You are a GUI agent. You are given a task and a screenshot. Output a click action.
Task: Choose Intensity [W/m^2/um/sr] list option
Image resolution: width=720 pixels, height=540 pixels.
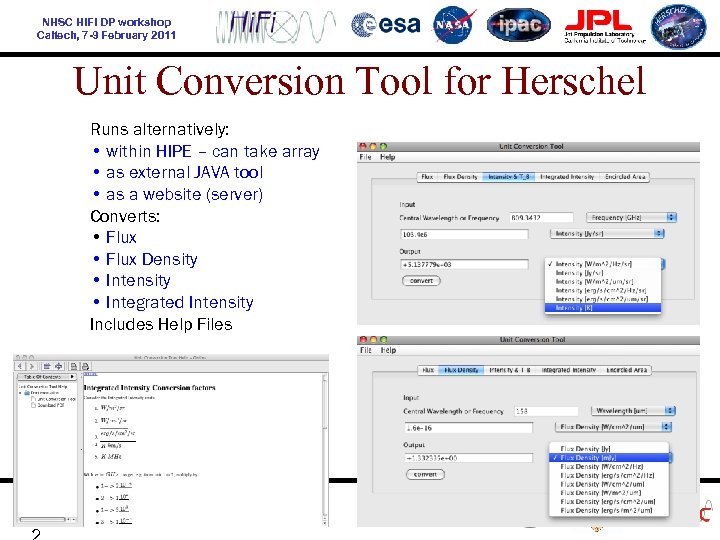click(602, 281)
